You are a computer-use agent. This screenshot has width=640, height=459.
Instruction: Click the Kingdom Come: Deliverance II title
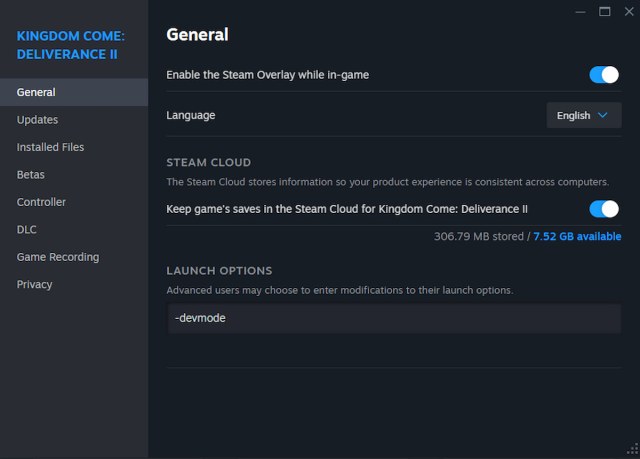point(71,45)
